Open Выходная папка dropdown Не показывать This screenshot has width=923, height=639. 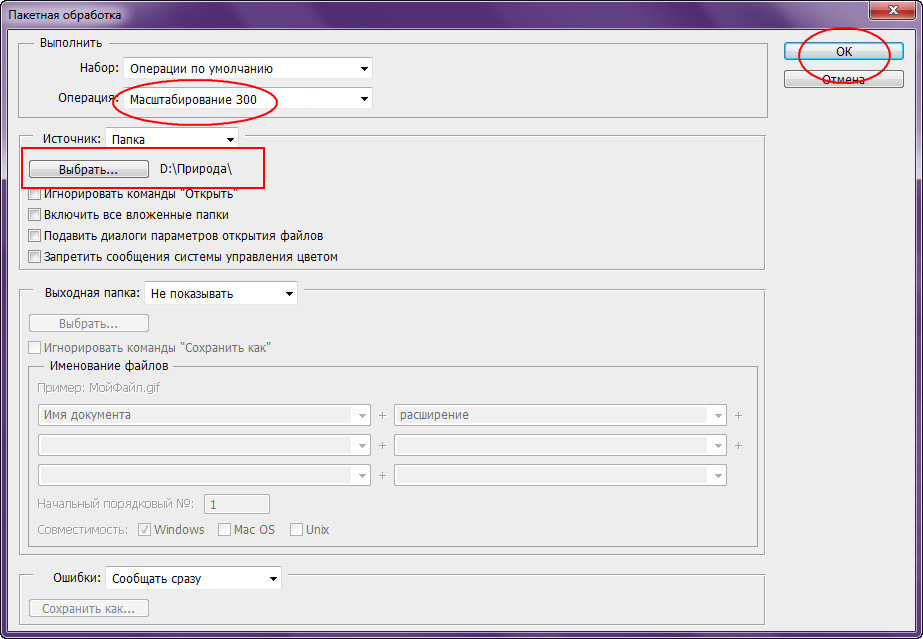coord(221,294)
